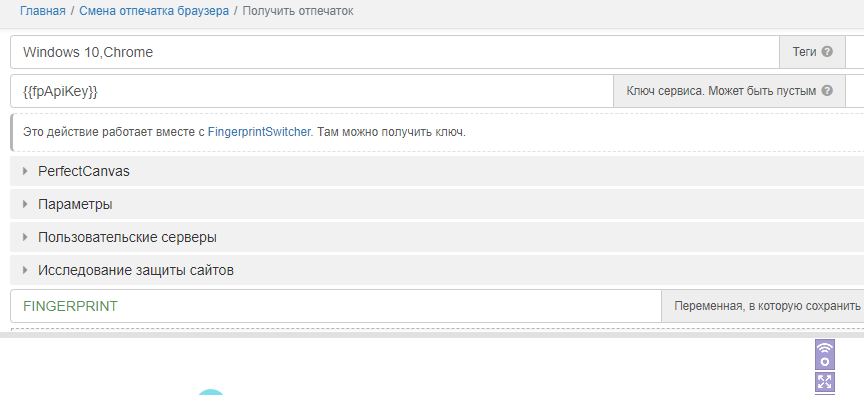The image size is (864, 395).
Task: Show help icon for Ключ сервиса
Action: point(827,91)
